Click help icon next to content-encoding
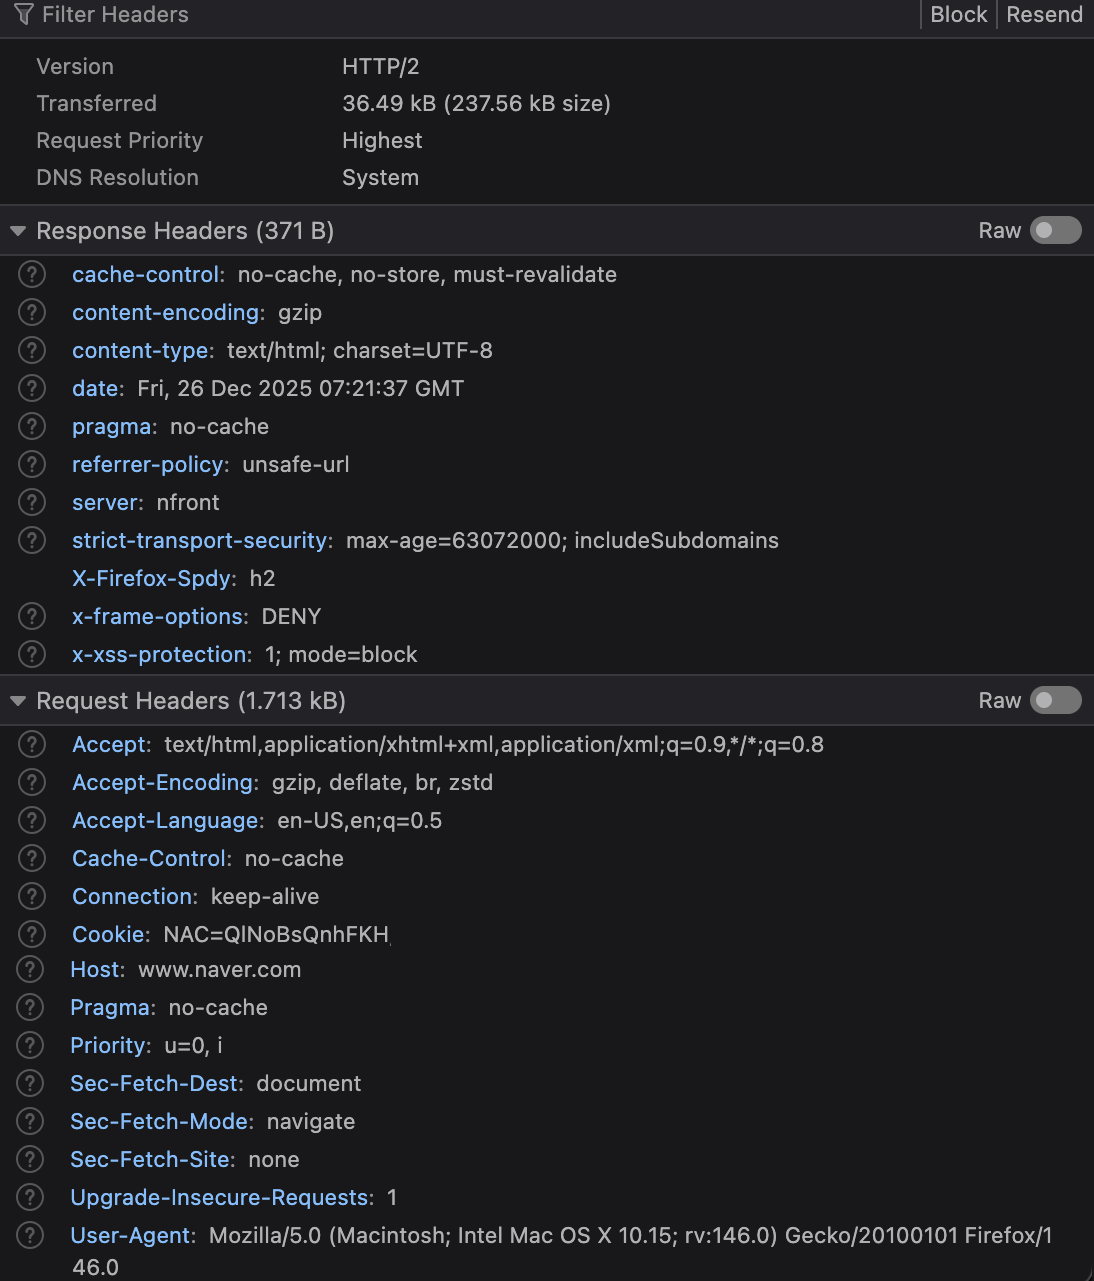Viewport: 1094px width, 1281px height. (32, 312)
